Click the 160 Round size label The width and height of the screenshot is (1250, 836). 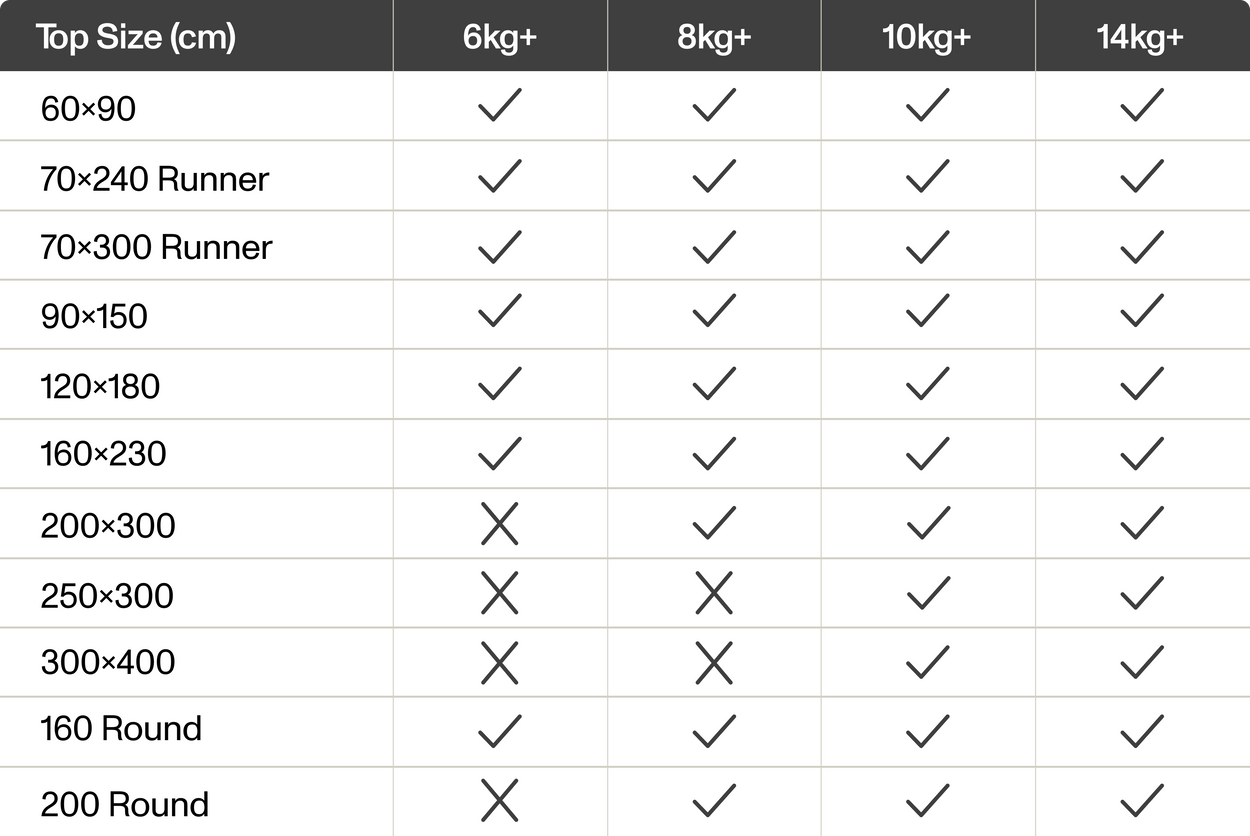[x=121, y=729]
